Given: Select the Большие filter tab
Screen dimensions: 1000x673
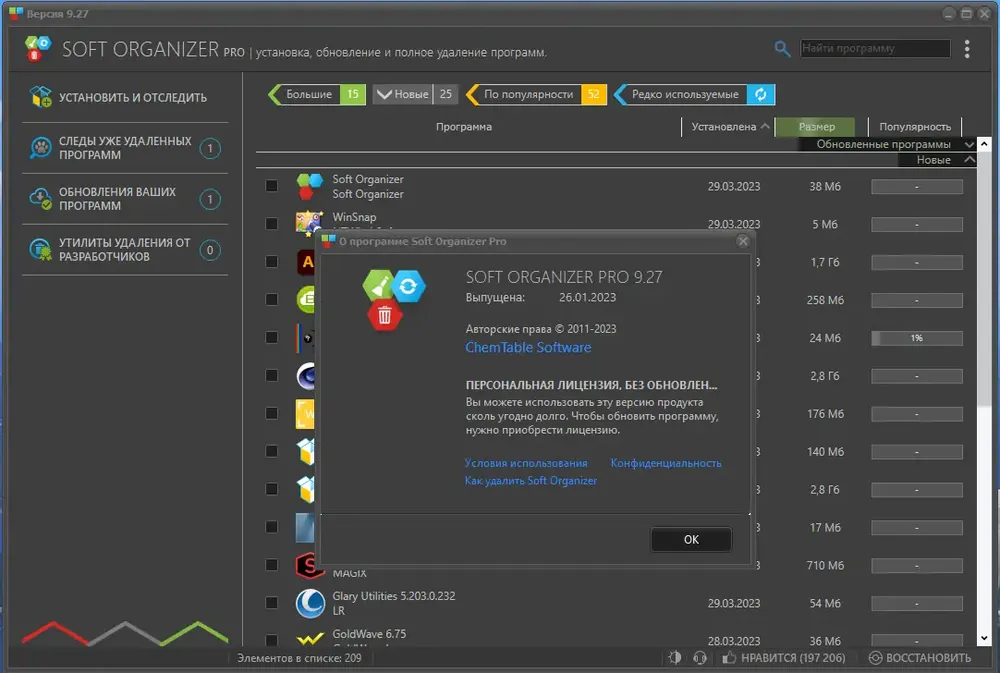Looking at the screenshot, I should 316,94.
